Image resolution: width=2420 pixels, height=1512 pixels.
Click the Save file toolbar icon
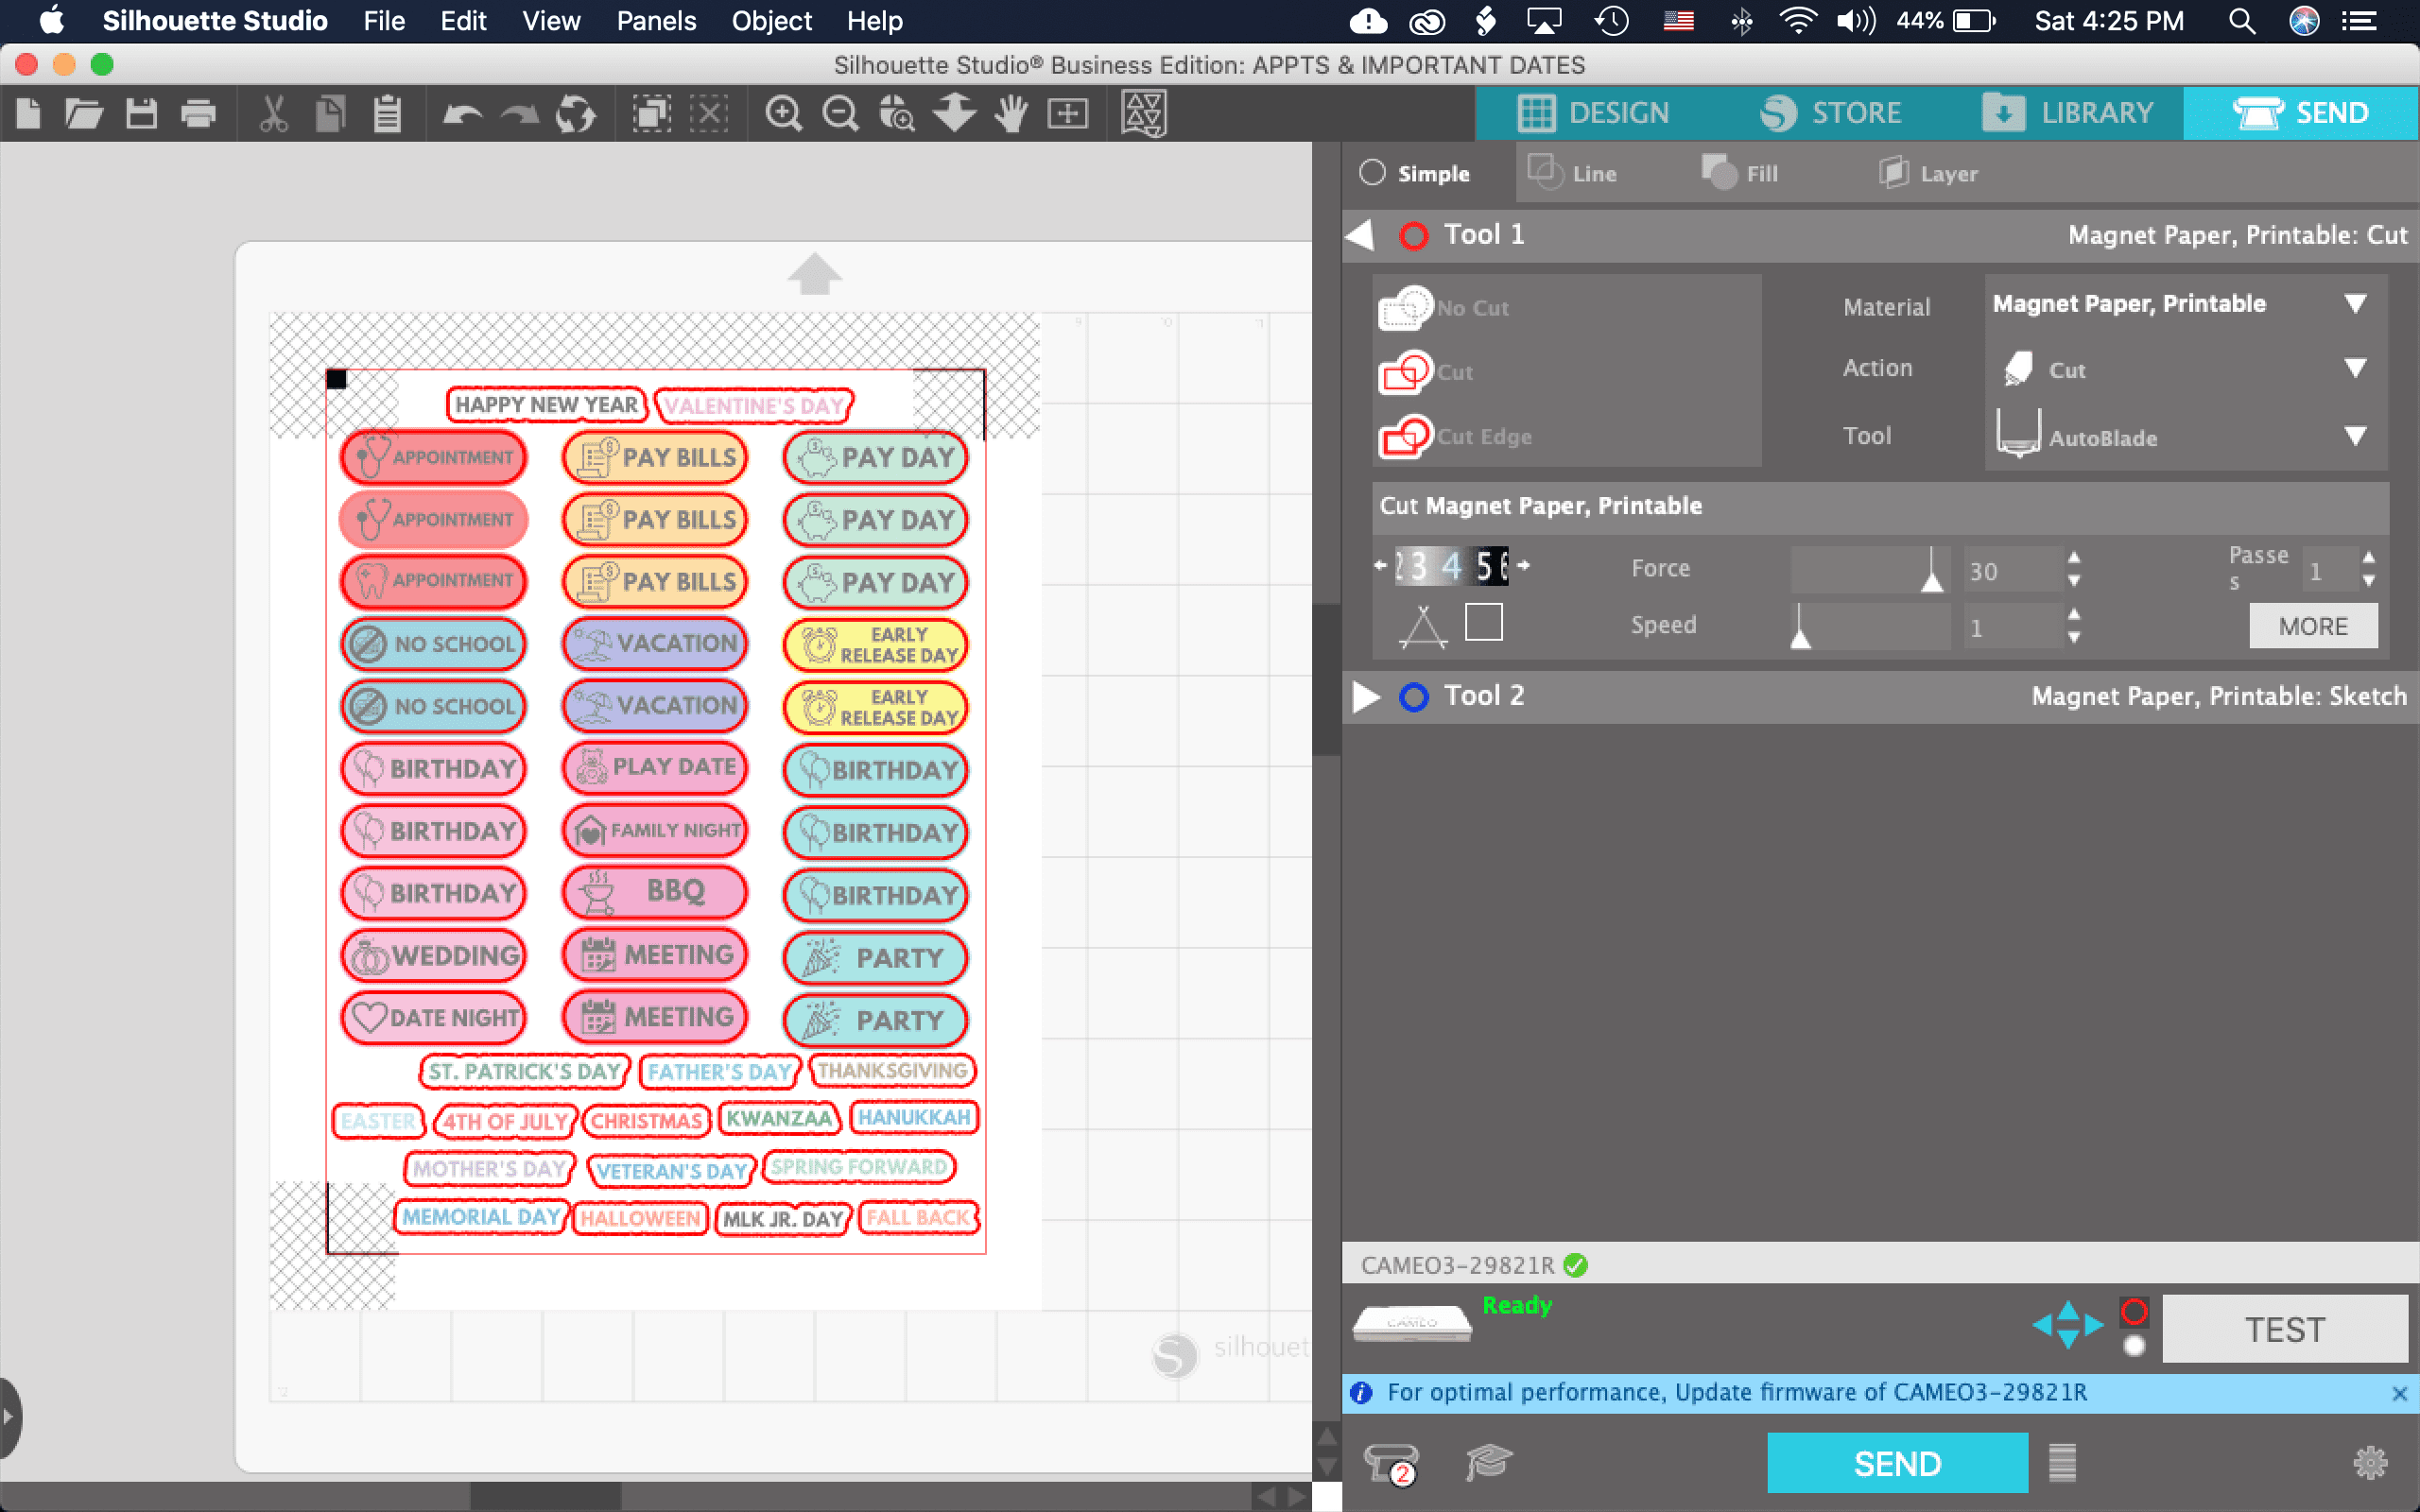coord(141,113)
